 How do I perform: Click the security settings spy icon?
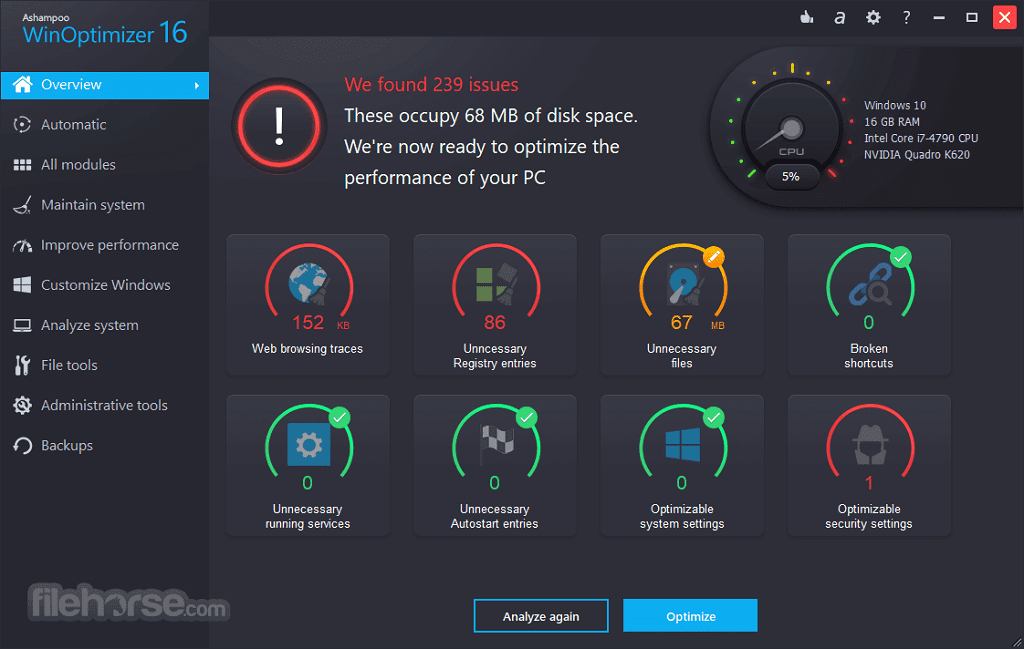[871, 445]
